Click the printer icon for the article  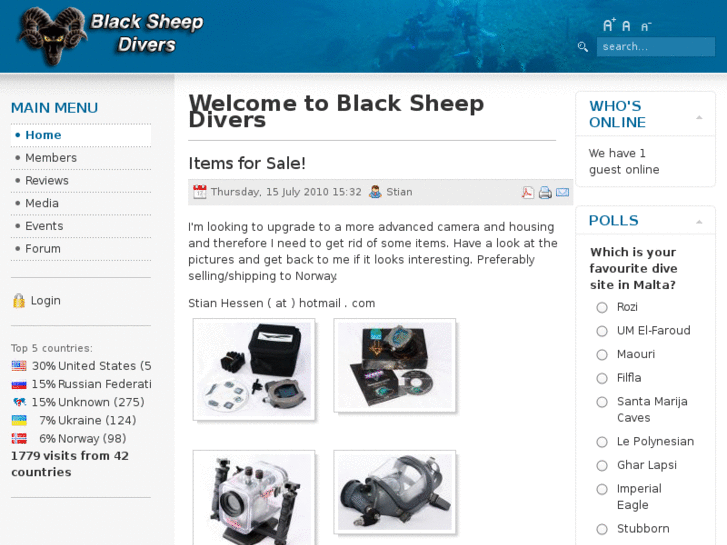(x=545, y=192)
